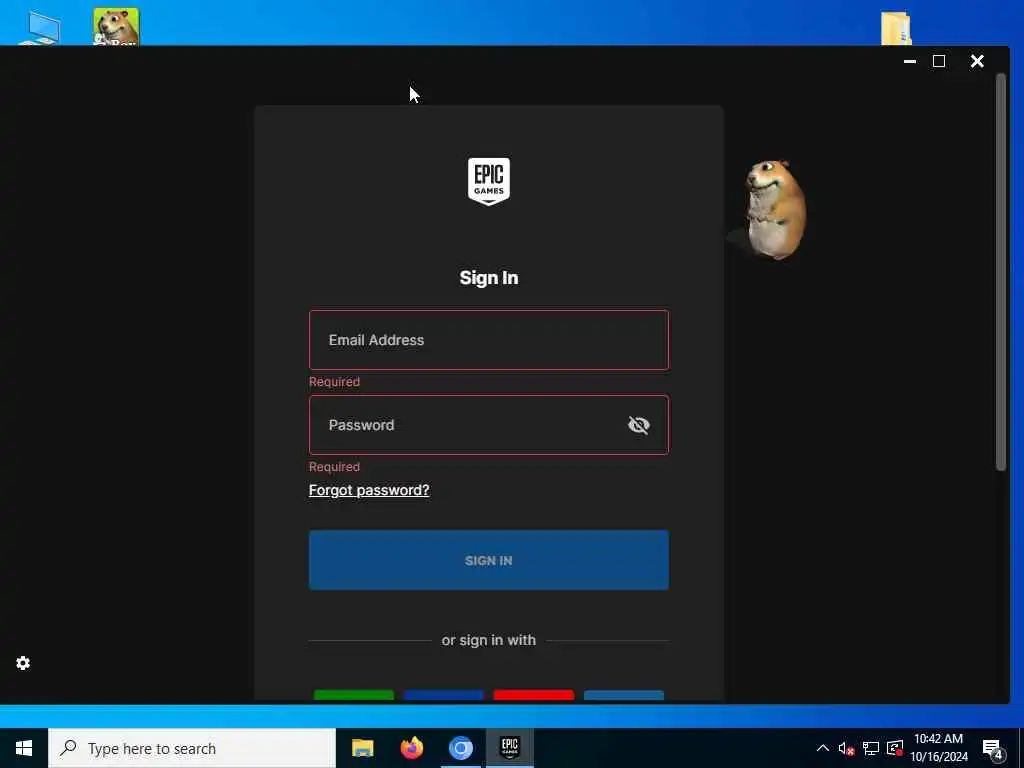1024x768 pixels.
Task: Click the tray icon with the red dot
Action: [x=895, y=748]
